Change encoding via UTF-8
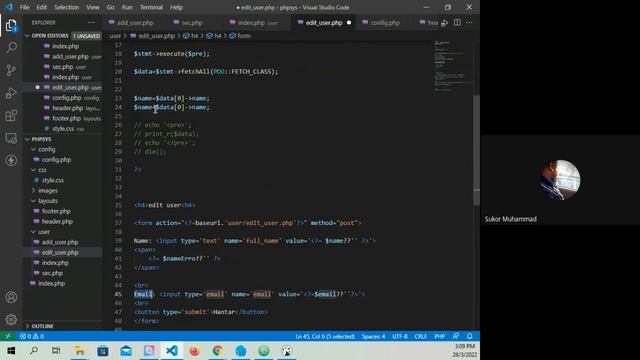Screen dimensions: 640x360 coord(400,337)
